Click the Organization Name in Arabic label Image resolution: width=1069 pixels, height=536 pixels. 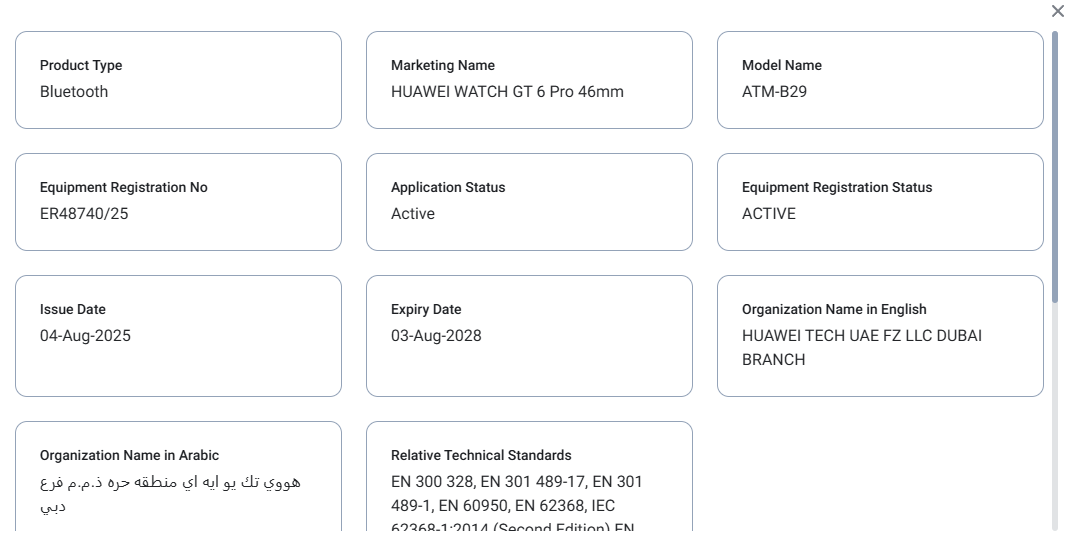pyautogui.click(x=129, y=455)
